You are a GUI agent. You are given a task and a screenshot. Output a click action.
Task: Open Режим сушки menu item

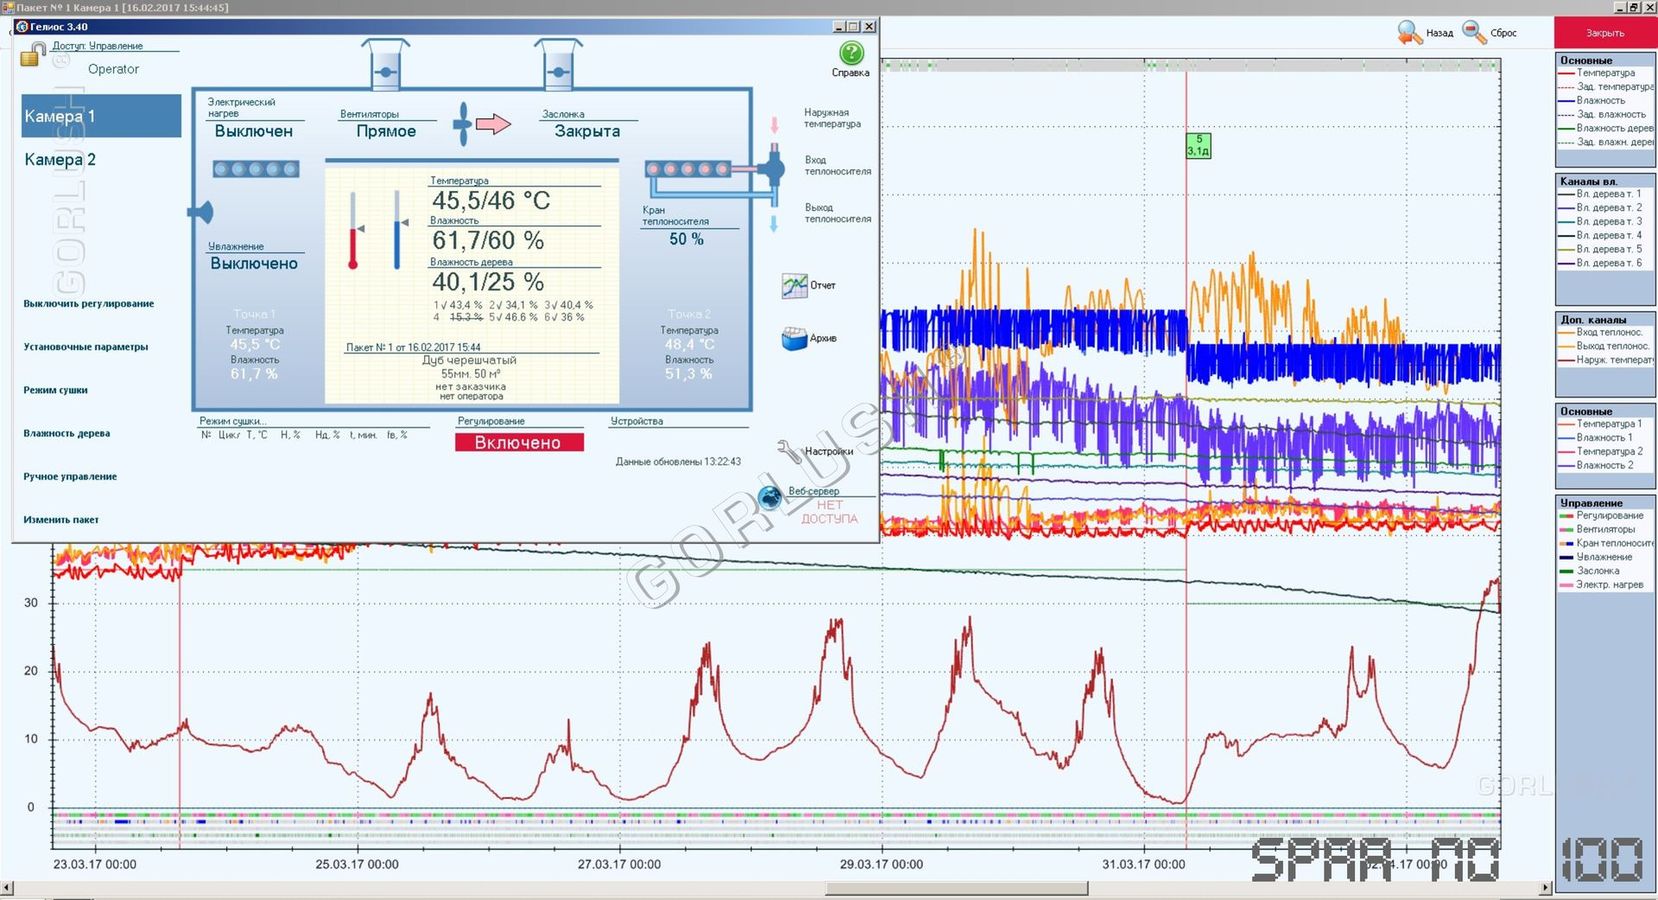point(56,390)
